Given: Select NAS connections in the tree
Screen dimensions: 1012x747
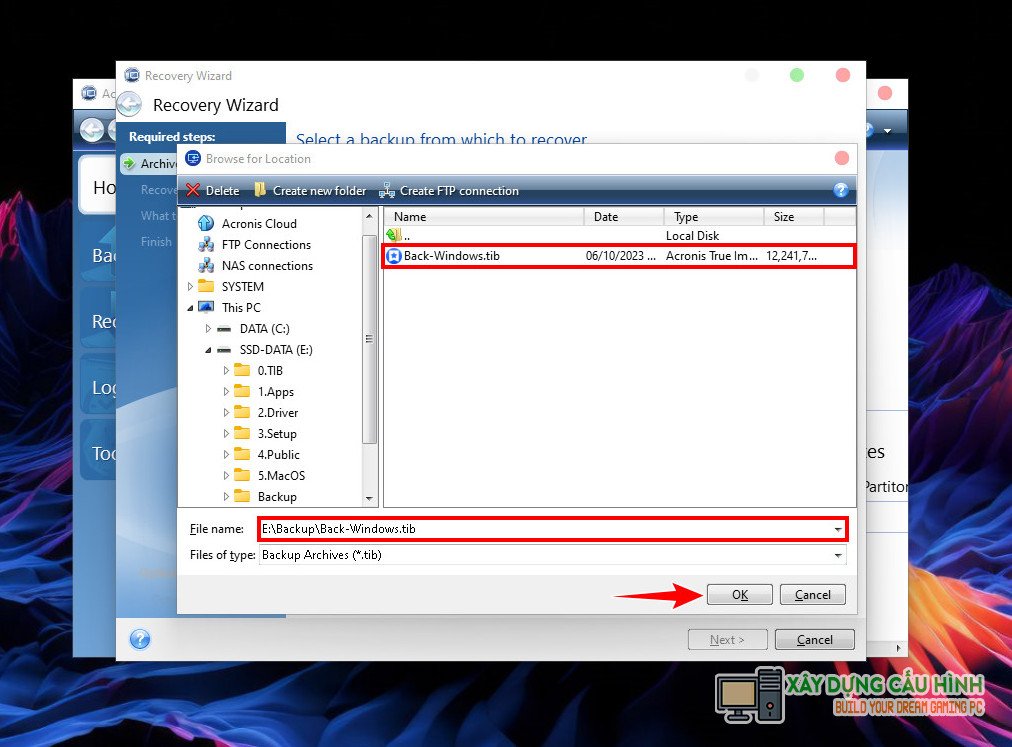Looking at the screenshot, I should 266,265.
